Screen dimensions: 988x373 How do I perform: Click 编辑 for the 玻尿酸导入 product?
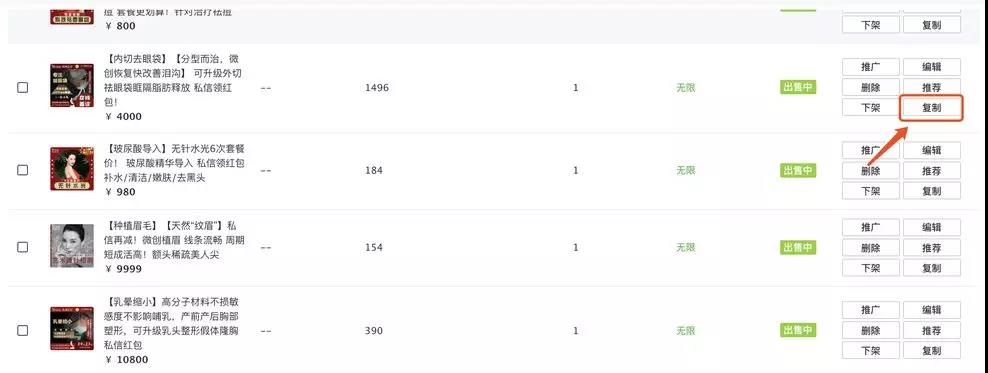pos(931,151)
